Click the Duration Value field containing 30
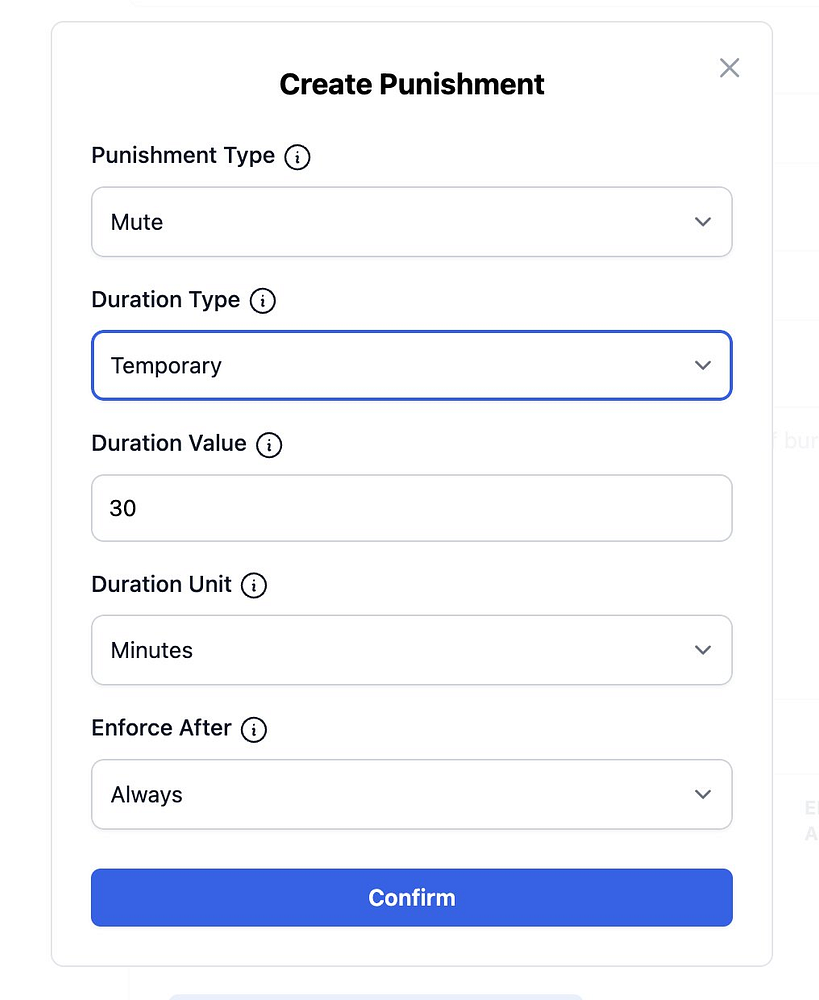This screenshot has width=819, height=1000. click(411, 508)
